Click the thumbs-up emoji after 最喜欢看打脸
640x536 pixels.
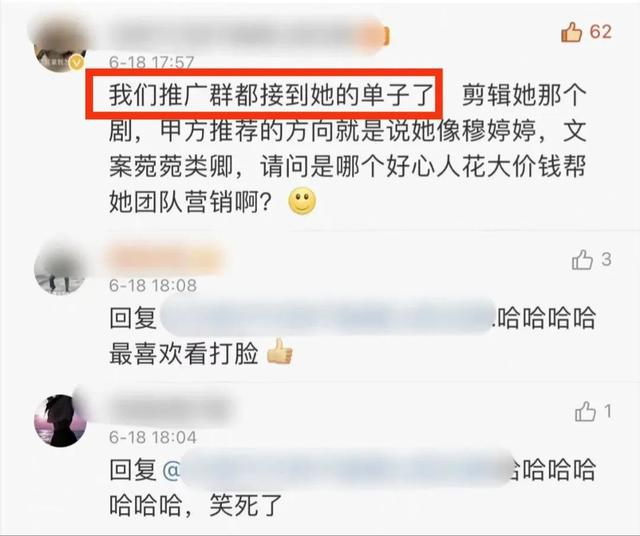pos(280,351)
